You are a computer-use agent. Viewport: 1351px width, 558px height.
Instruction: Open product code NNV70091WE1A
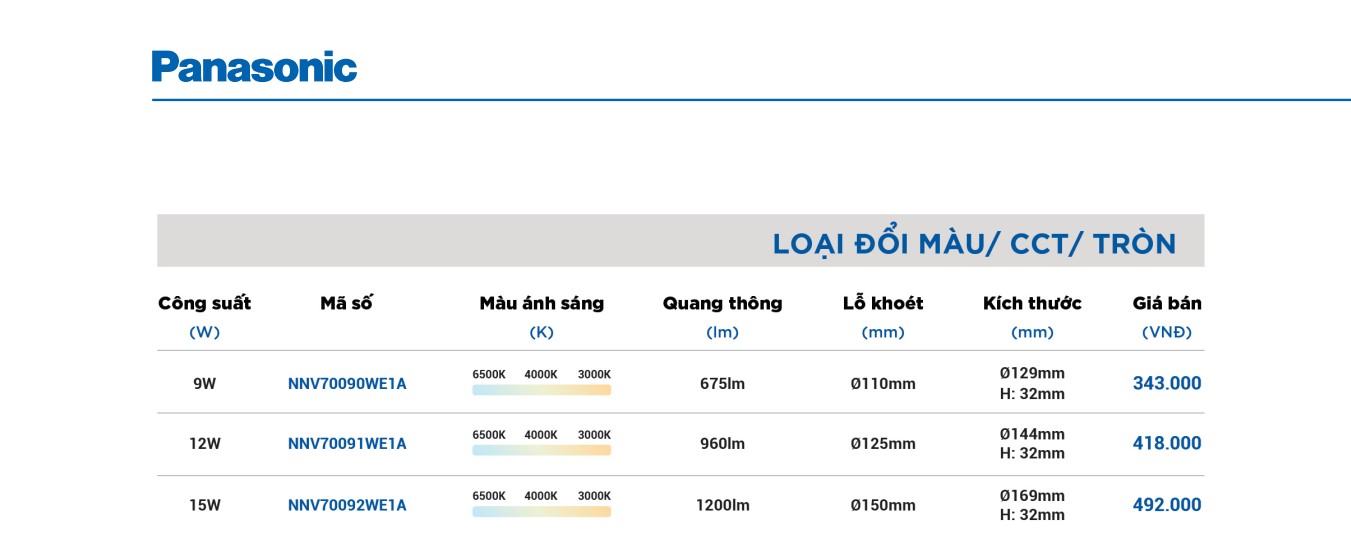click(347, 444)
